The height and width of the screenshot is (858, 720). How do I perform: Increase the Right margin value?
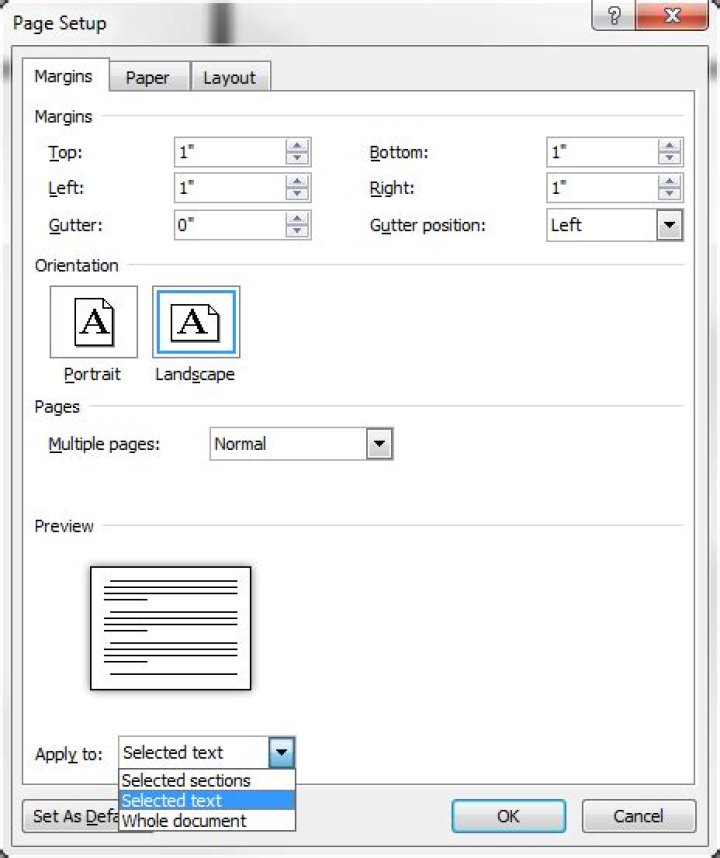[669, 182]
